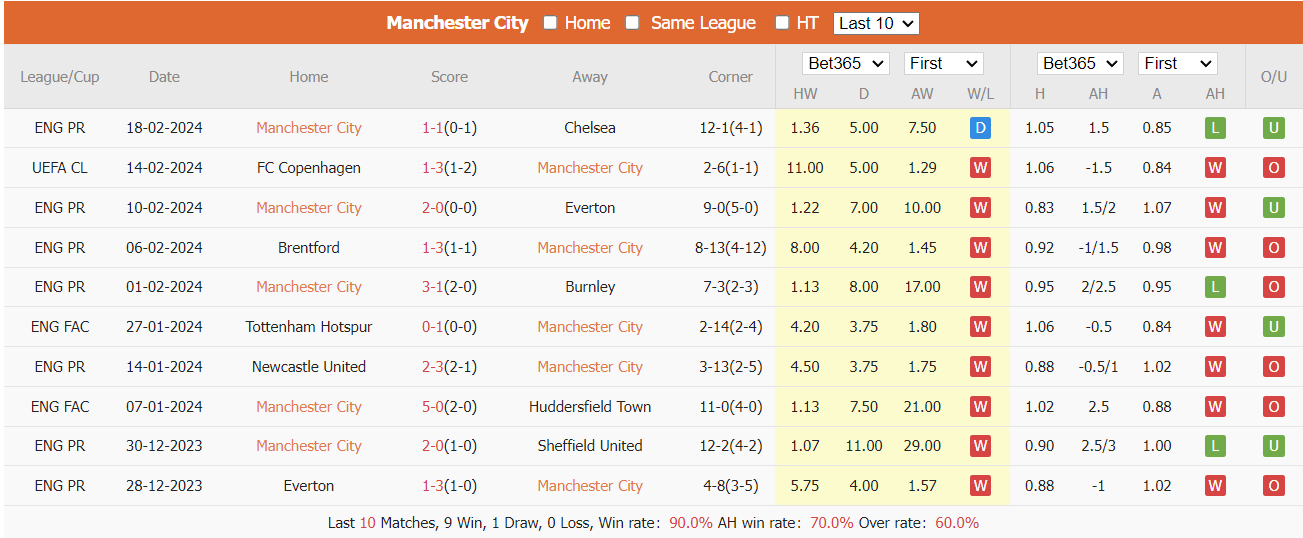This screenshot has width=1303, height=538.
Task: Click the green U badge in Tottenham Hotspur row
Action: pyautogui.click(x=1273, y=327)
